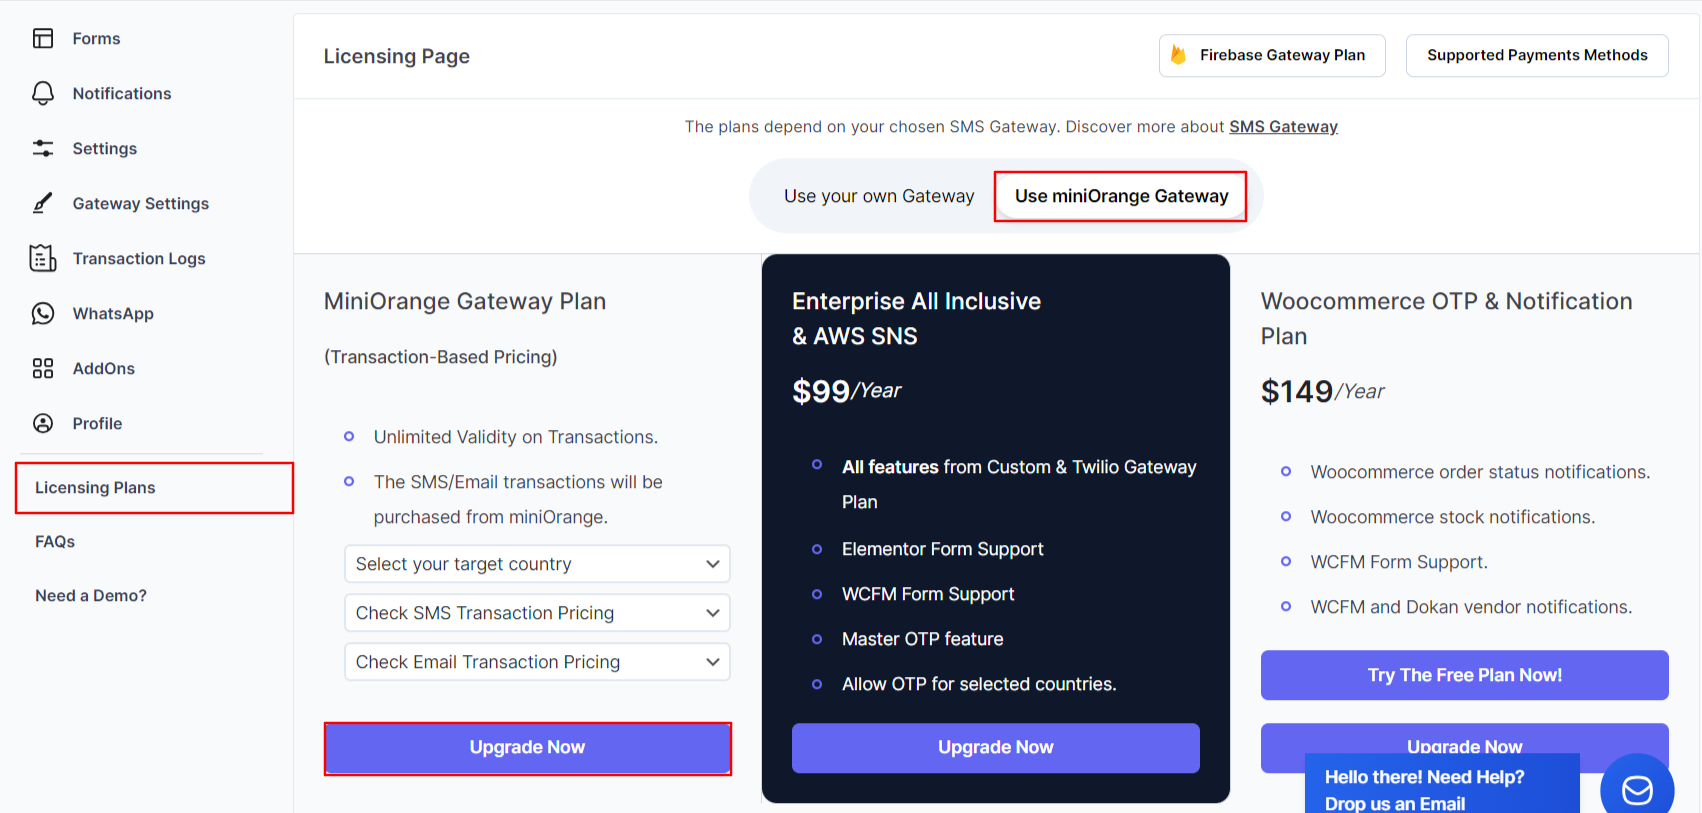Open the Licensing Plans menu item
The height and width of the screenshot is (813, 1702).
tap(95, 487)
